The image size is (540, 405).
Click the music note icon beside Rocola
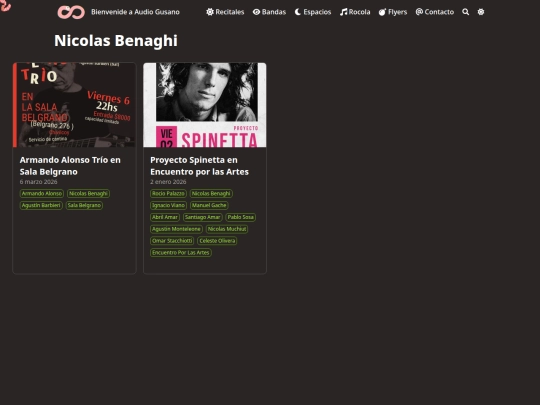pyautogui.click(x=343, y=12)
